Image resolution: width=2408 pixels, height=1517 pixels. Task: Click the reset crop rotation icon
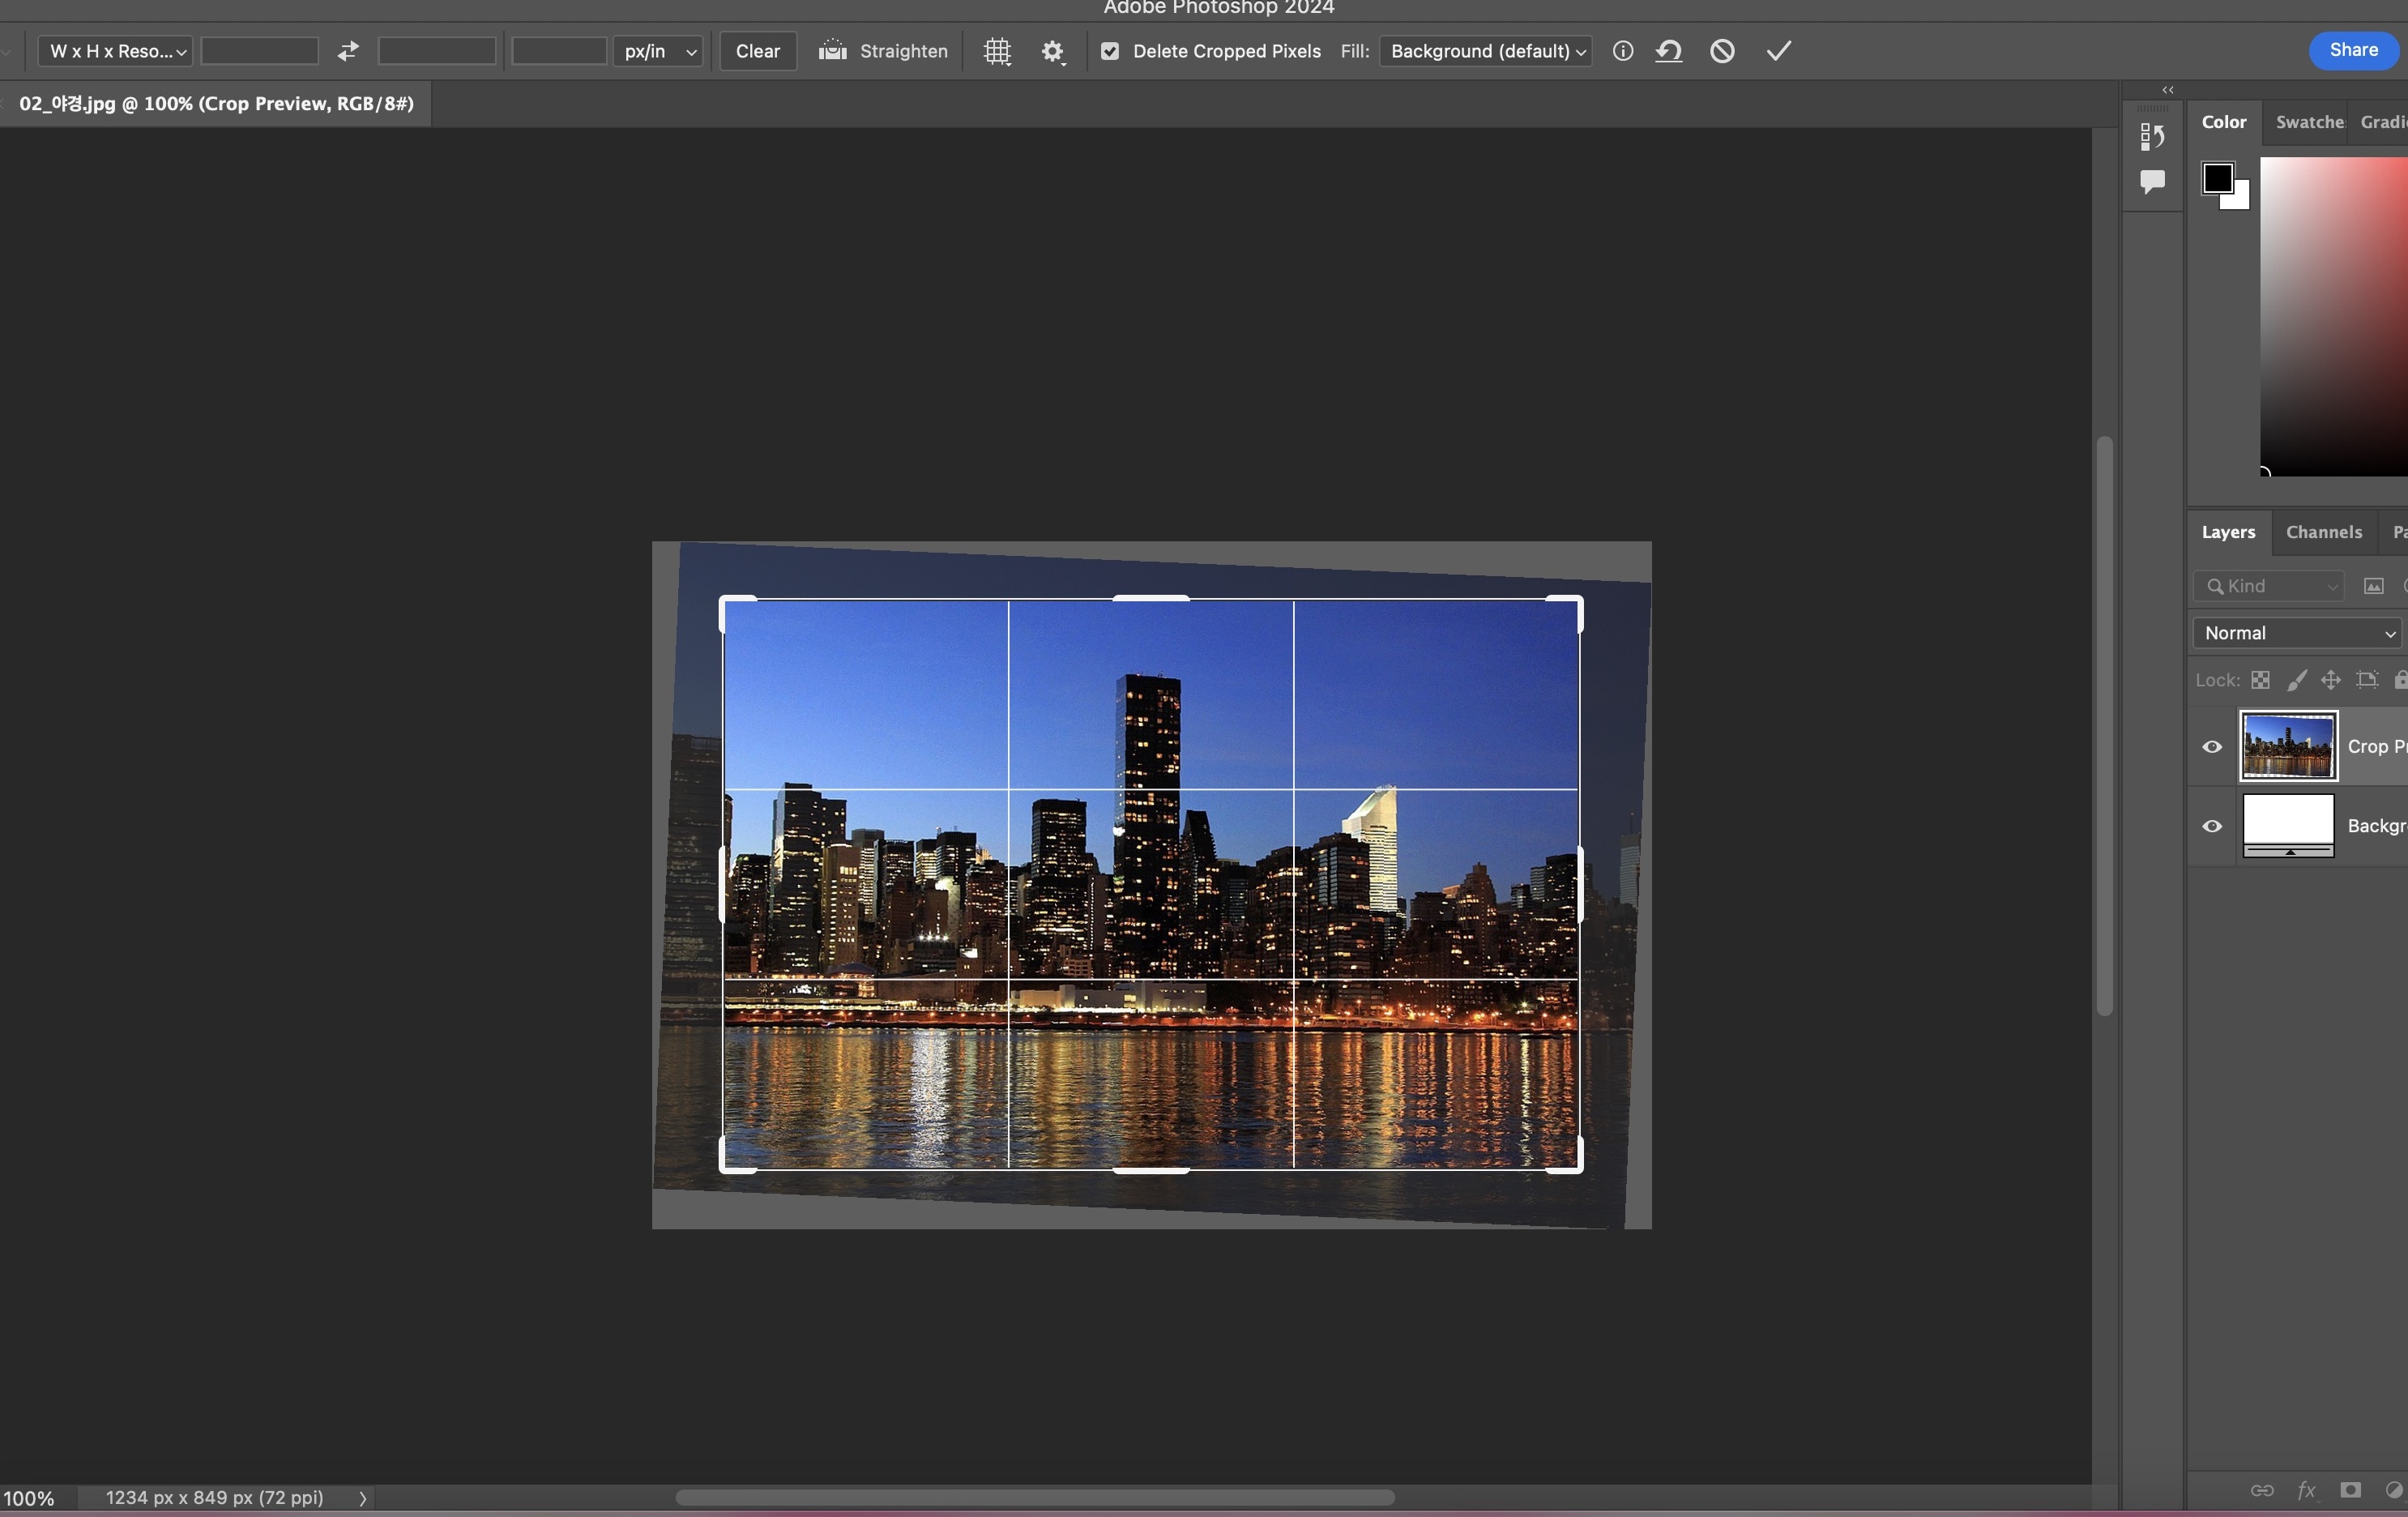[1668, 51]
